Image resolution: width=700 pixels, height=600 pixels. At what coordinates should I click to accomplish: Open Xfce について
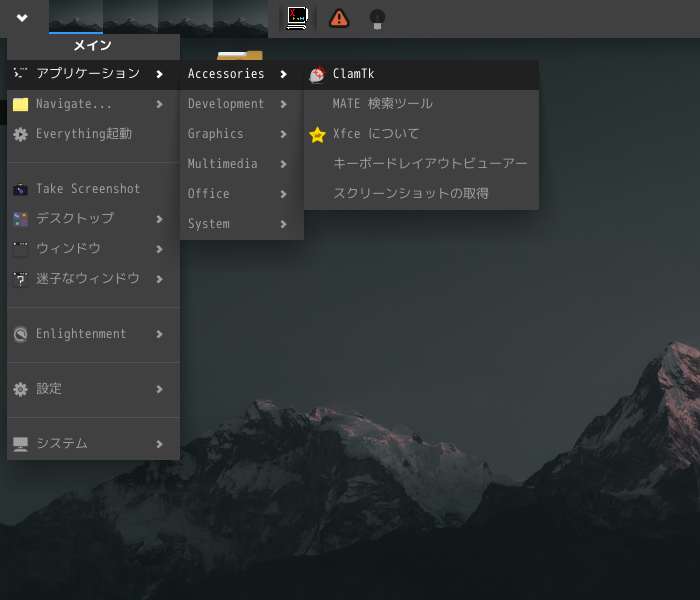click(421, 134)
